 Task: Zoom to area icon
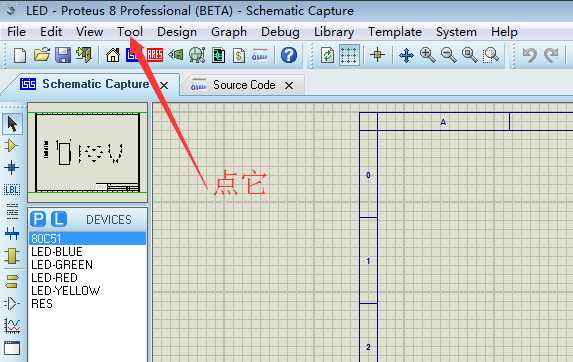click(491, 56)
